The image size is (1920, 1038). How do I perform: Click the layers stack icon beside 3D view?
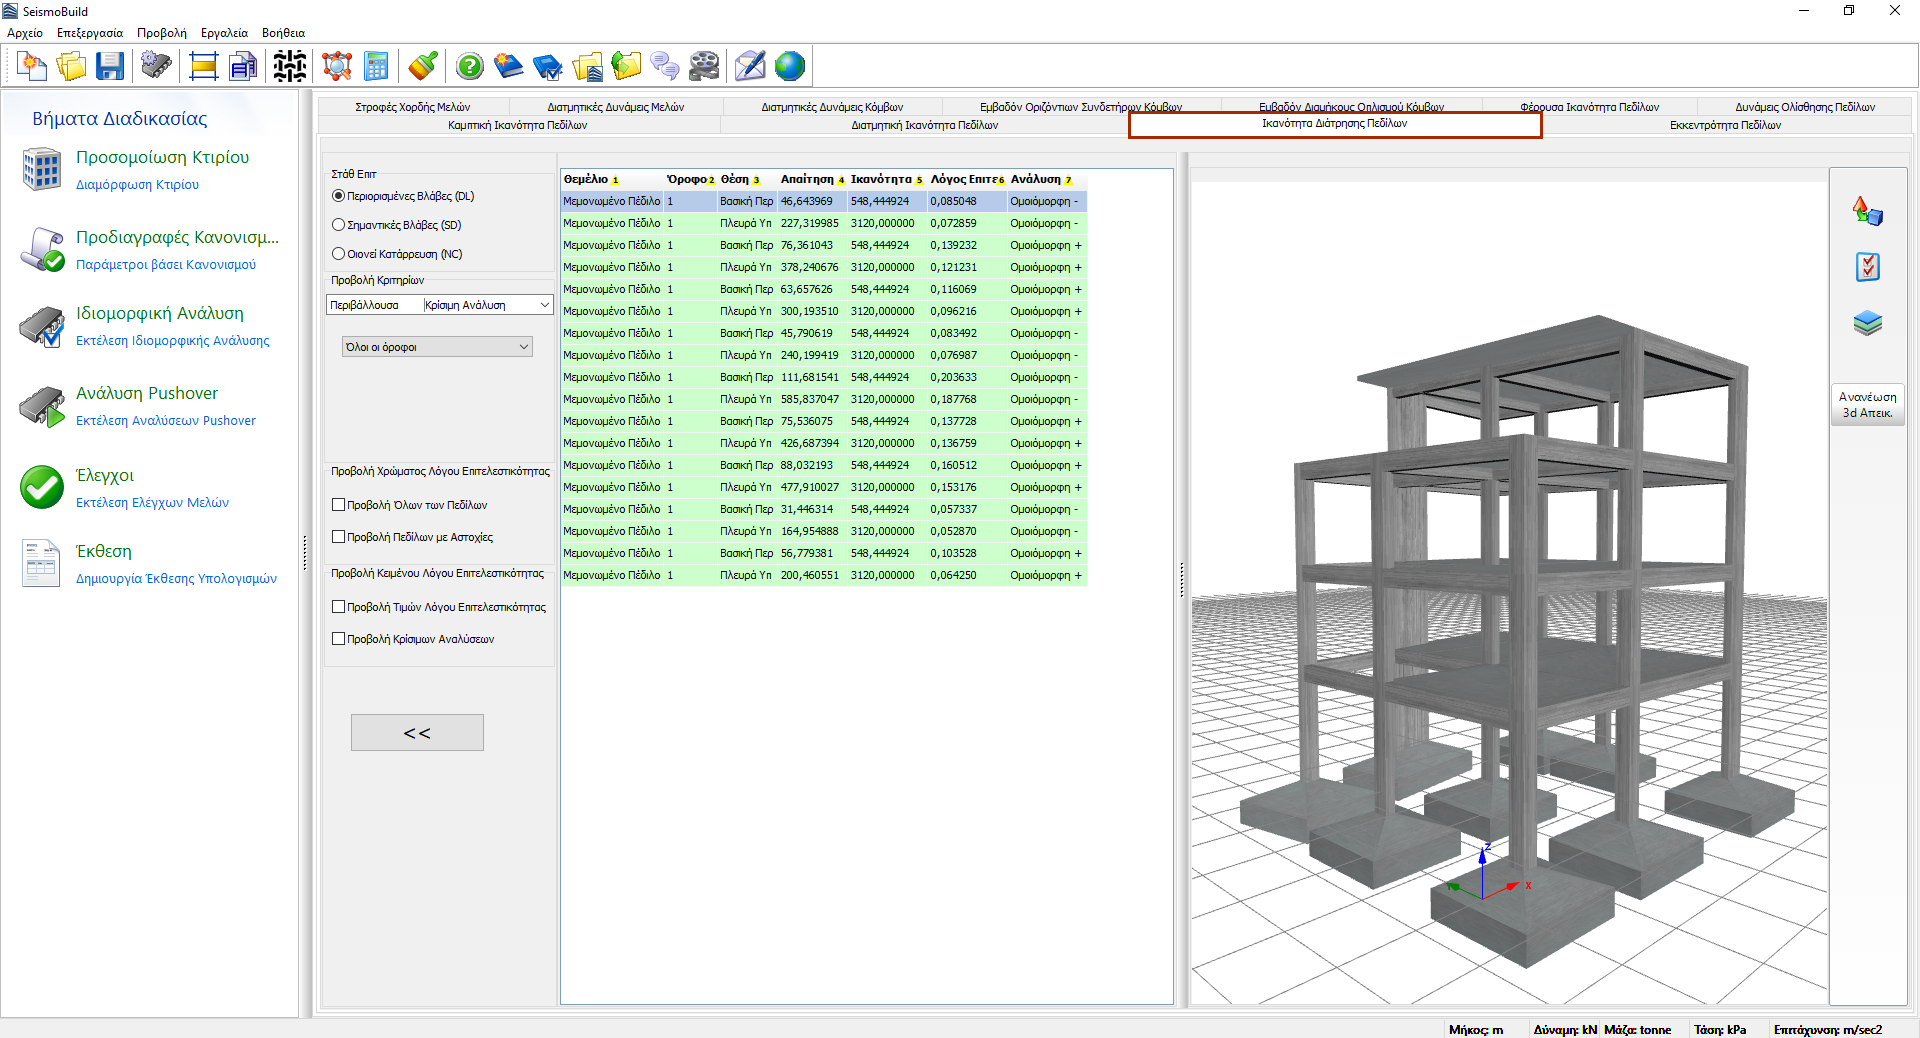[1867, 323]
